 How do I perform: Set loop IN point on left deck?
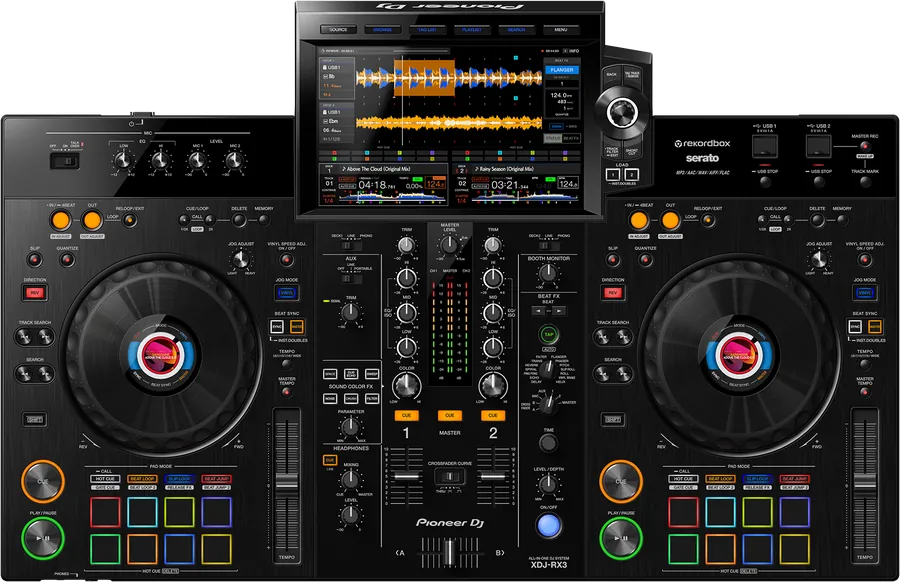[x=60, y=220]
